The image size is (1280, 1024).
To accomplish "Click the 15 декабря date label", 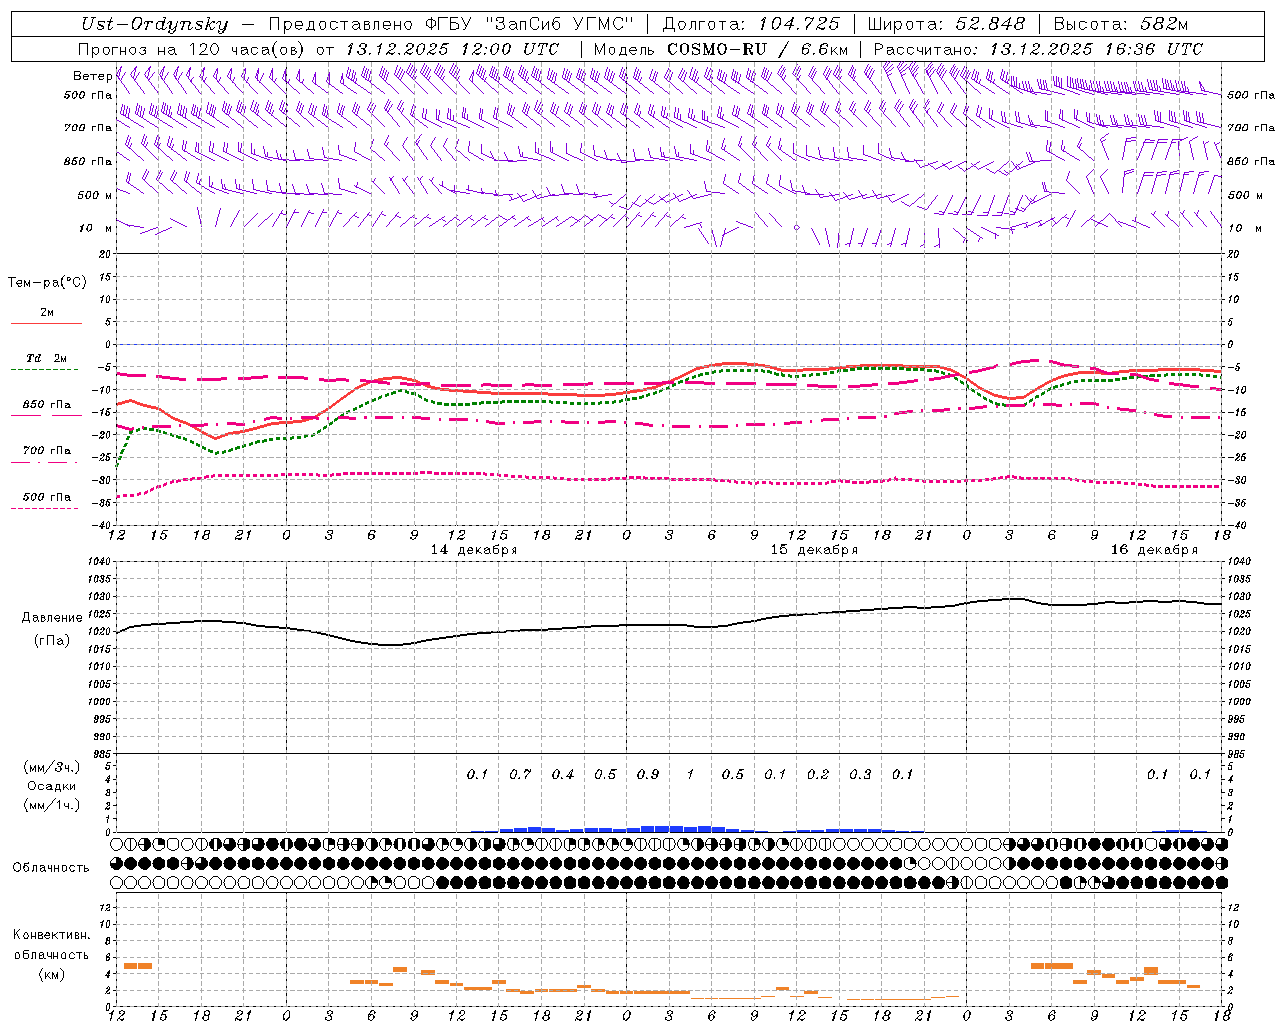I will (x=814, y=550).
